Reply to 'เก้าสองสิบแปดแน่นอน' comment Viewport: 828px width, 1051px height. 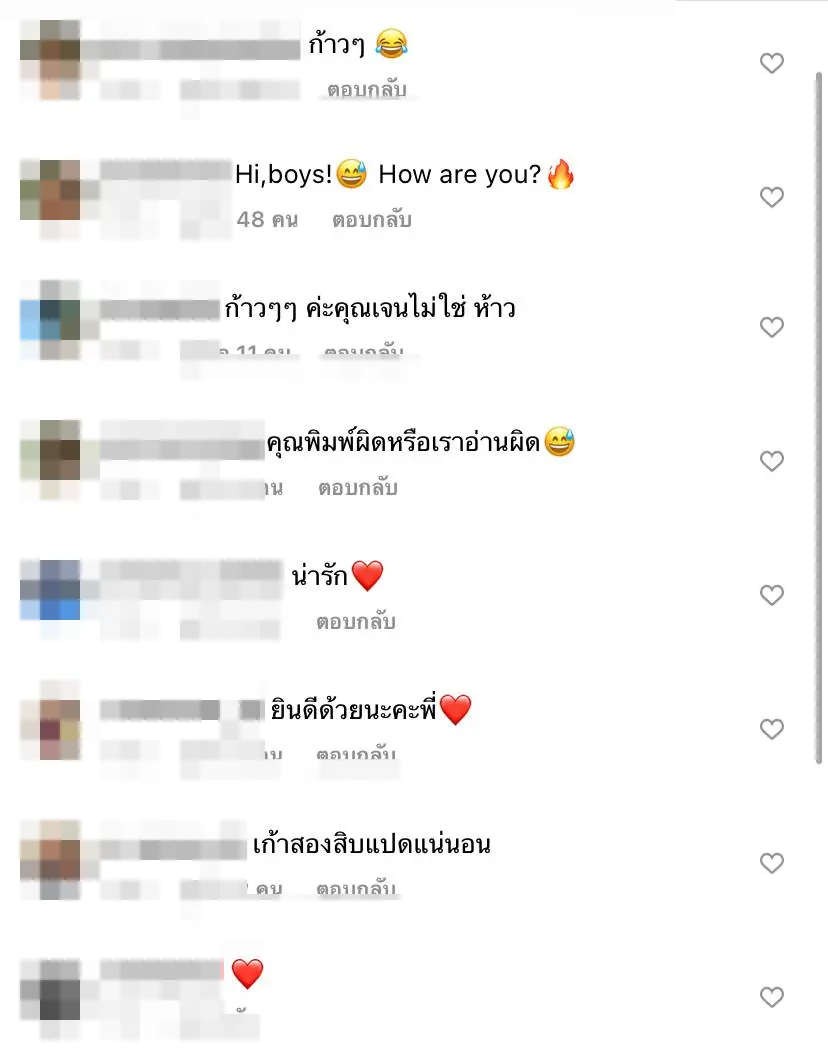coord(356,887)
